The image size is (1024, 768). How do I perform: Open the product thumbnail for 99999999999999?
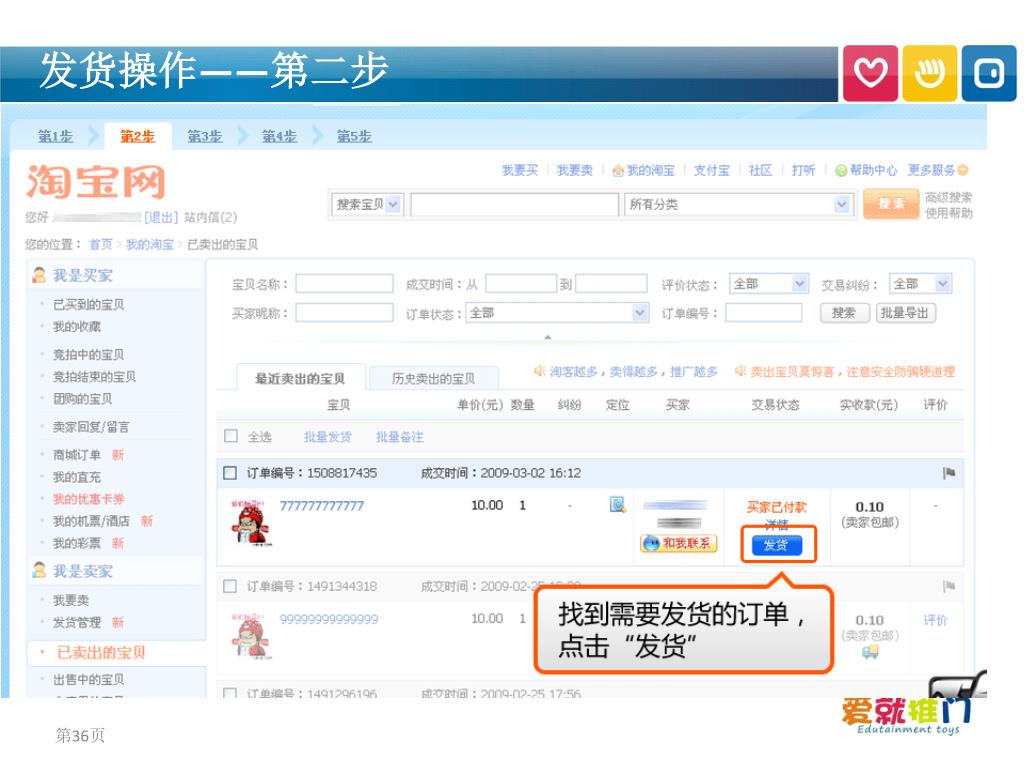pos(251,637)
